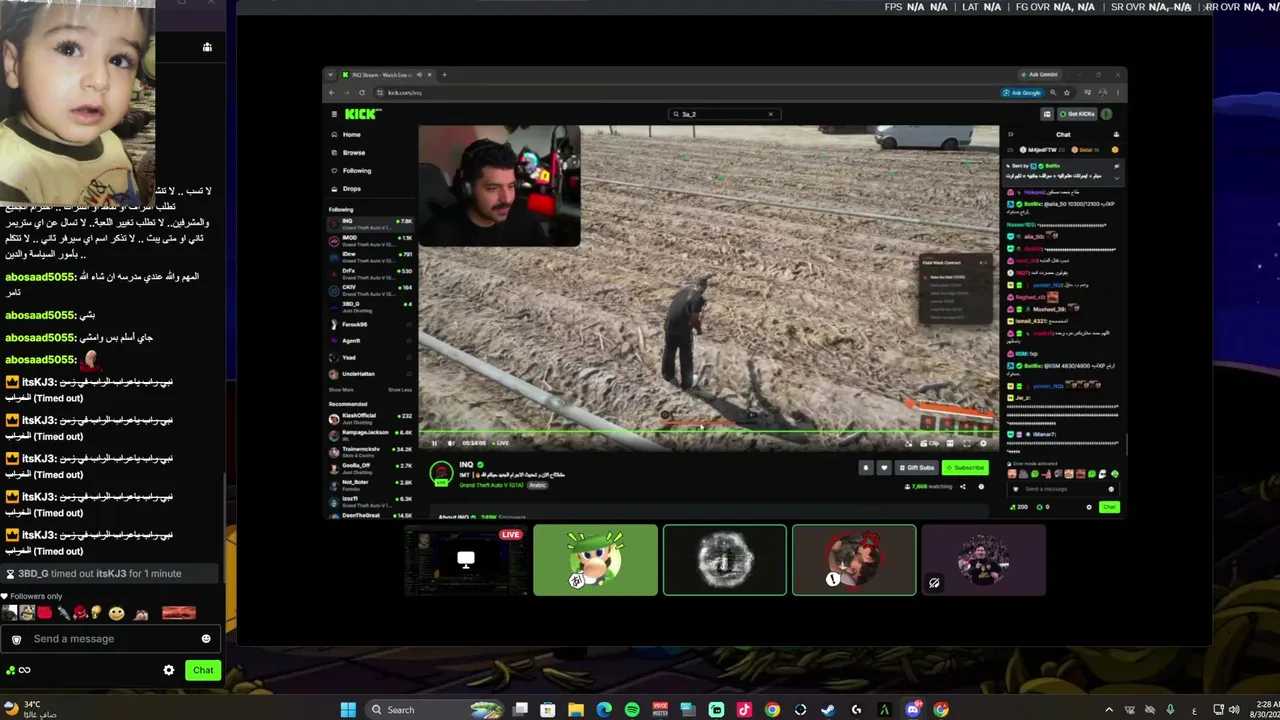Image resolution: width=1280 pixels, height=720 pixels.
Task: Open KlashOfficial in Recommended channels
Action: click(x=370, y=417)
